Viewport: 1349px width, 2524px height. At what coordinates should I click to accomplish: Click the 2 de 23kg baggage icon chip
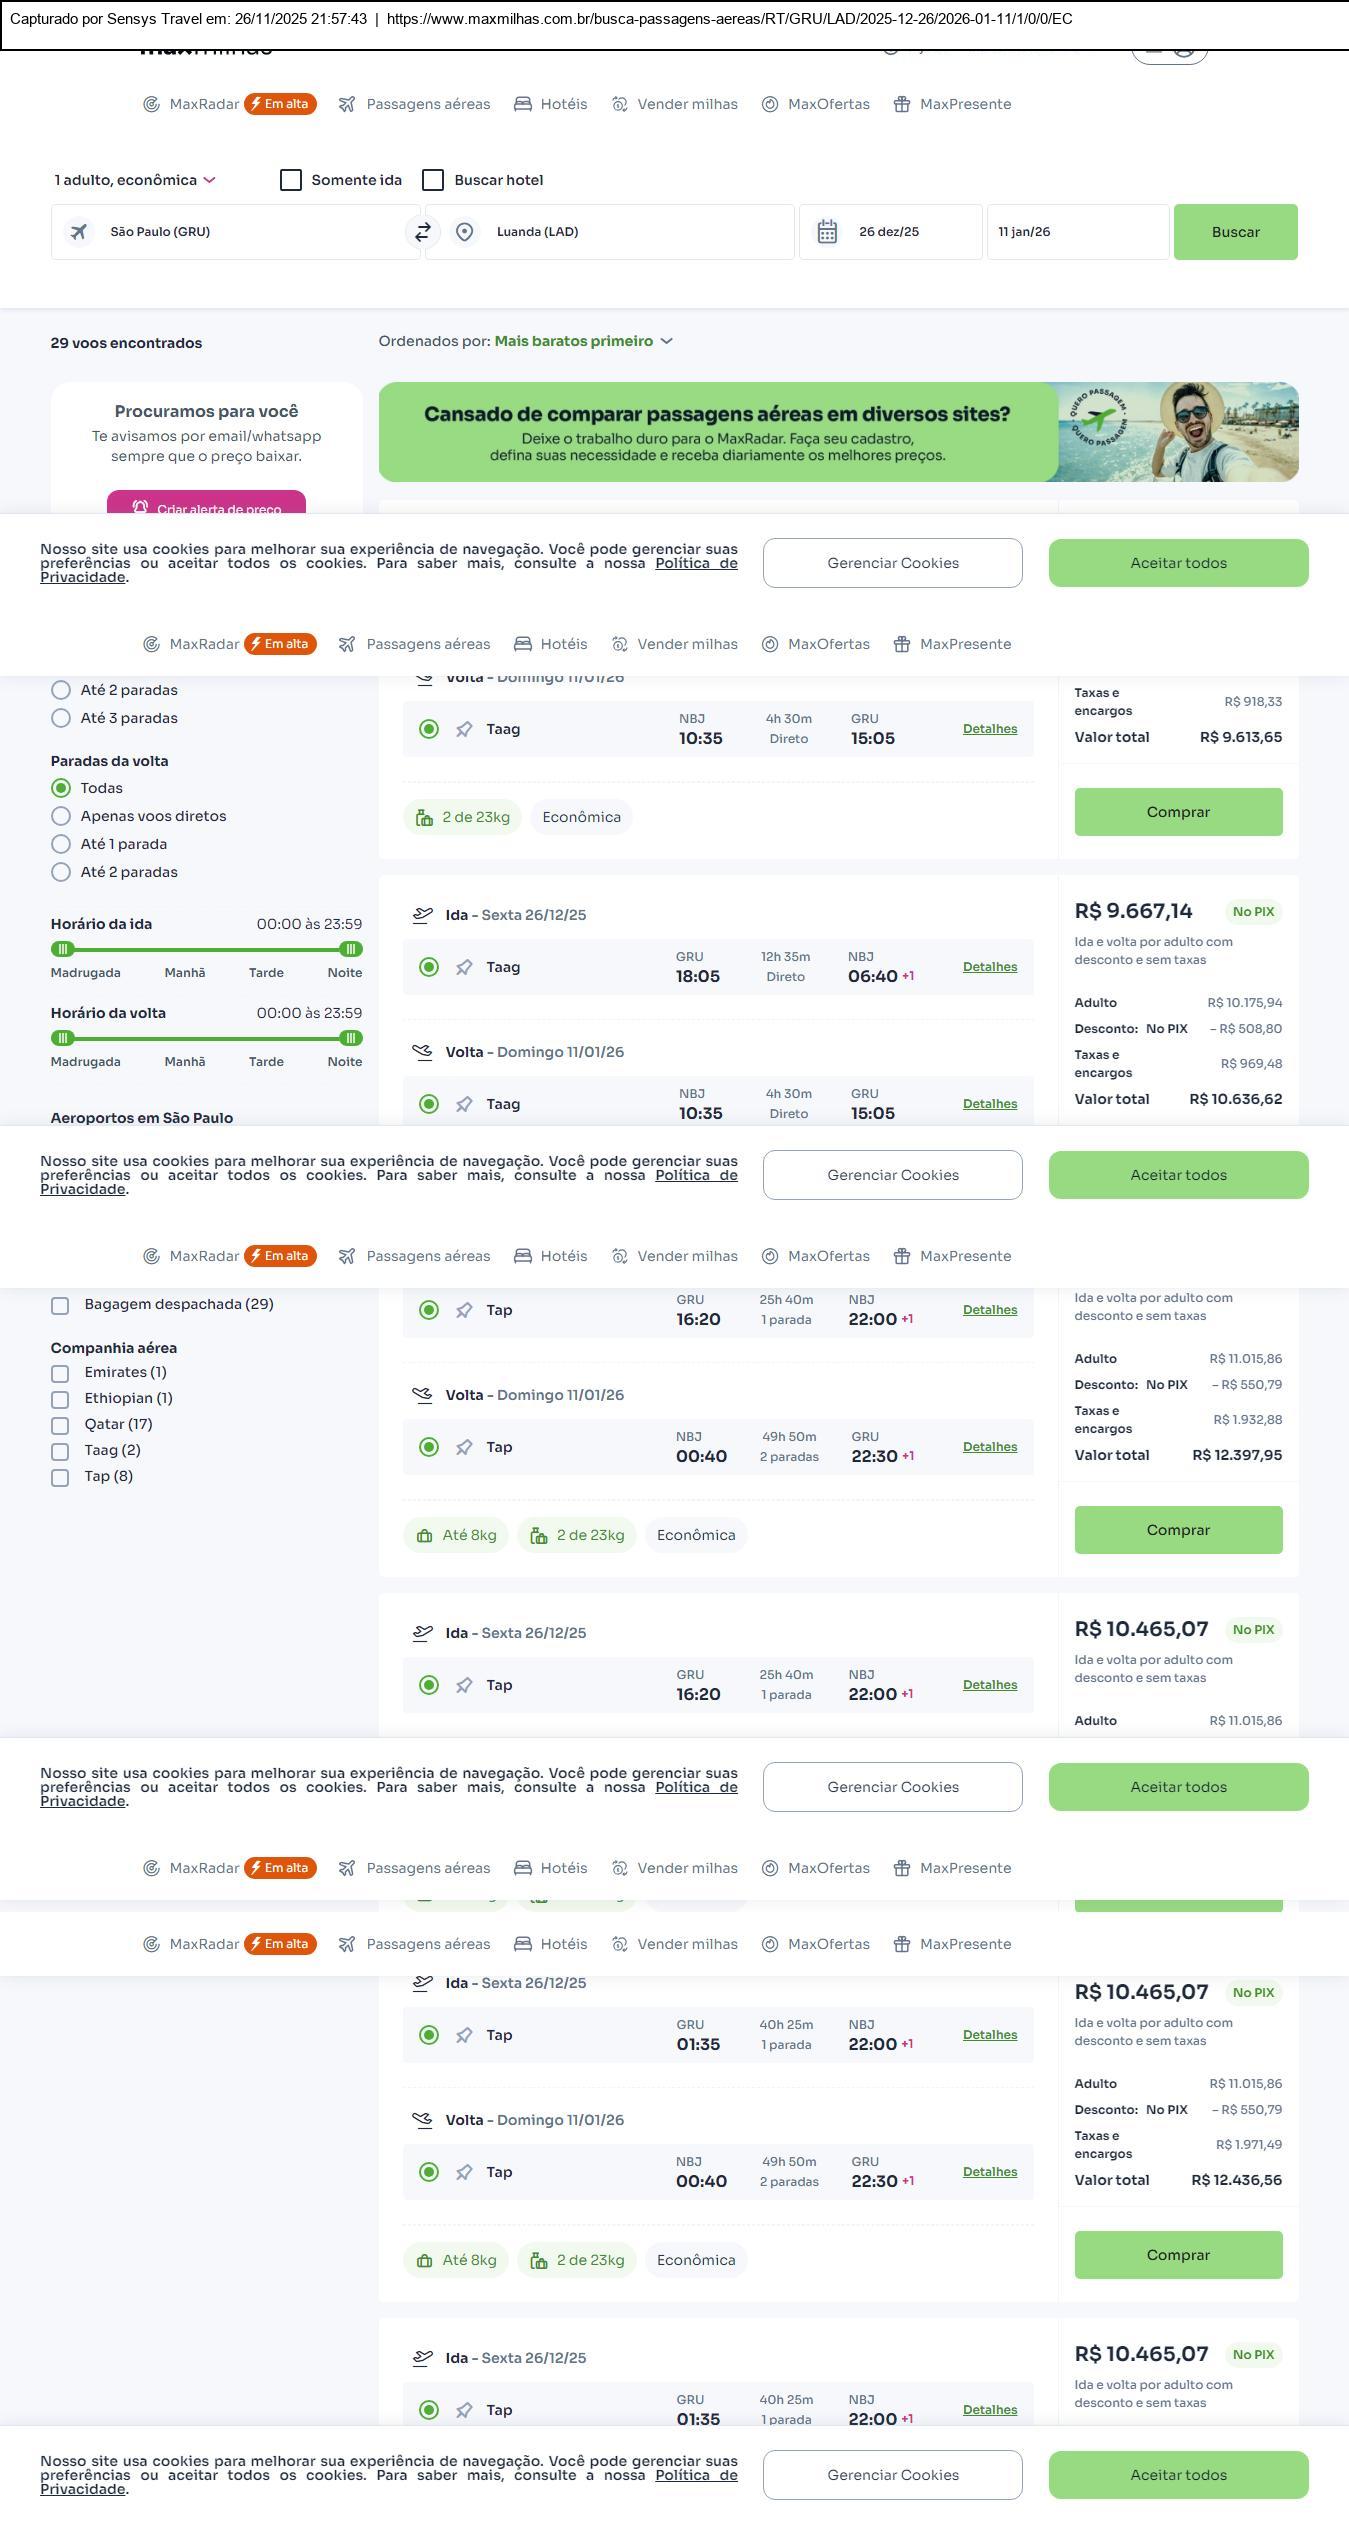[463, 817]
